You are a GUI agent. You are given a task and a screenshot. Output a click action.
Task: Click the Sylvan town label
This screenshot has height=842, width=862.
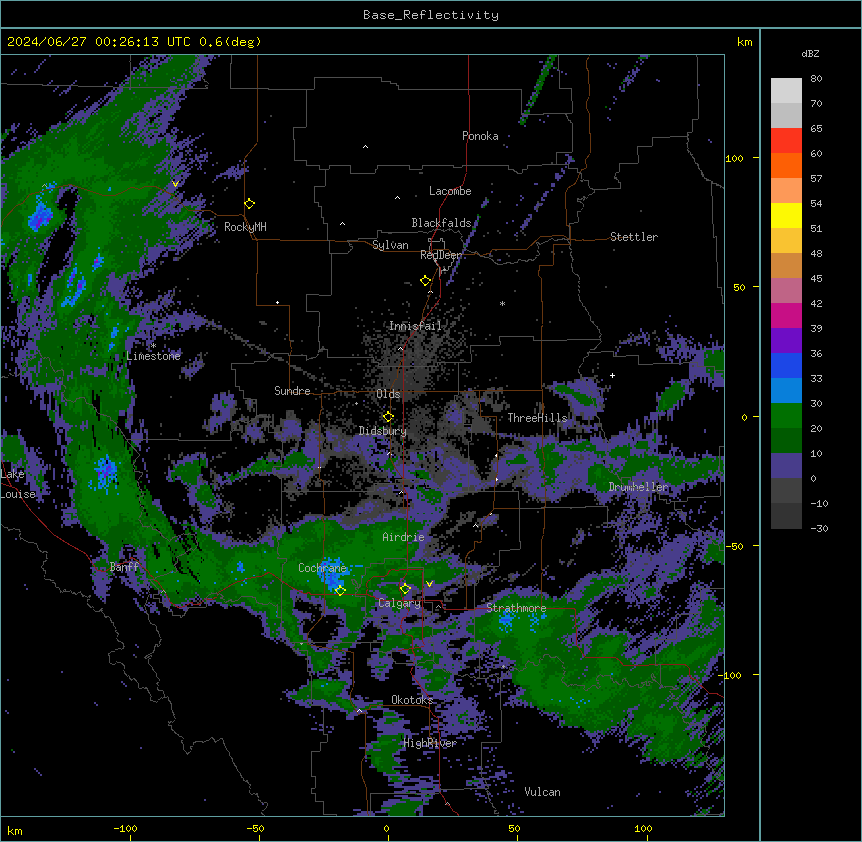(x=390, y=245)
